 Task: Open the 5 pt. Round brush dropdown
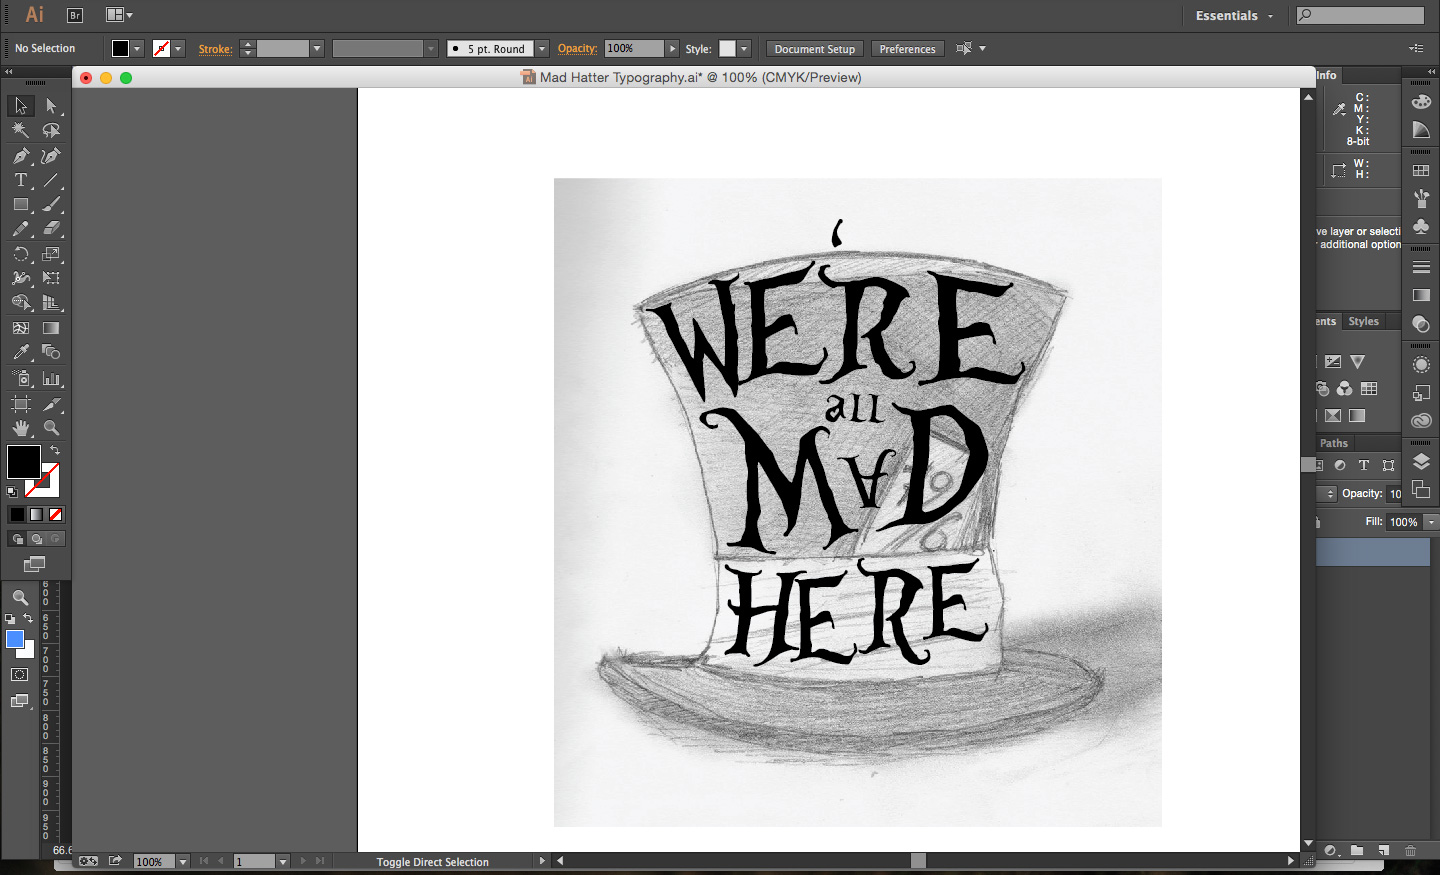(x=542, y=48)
